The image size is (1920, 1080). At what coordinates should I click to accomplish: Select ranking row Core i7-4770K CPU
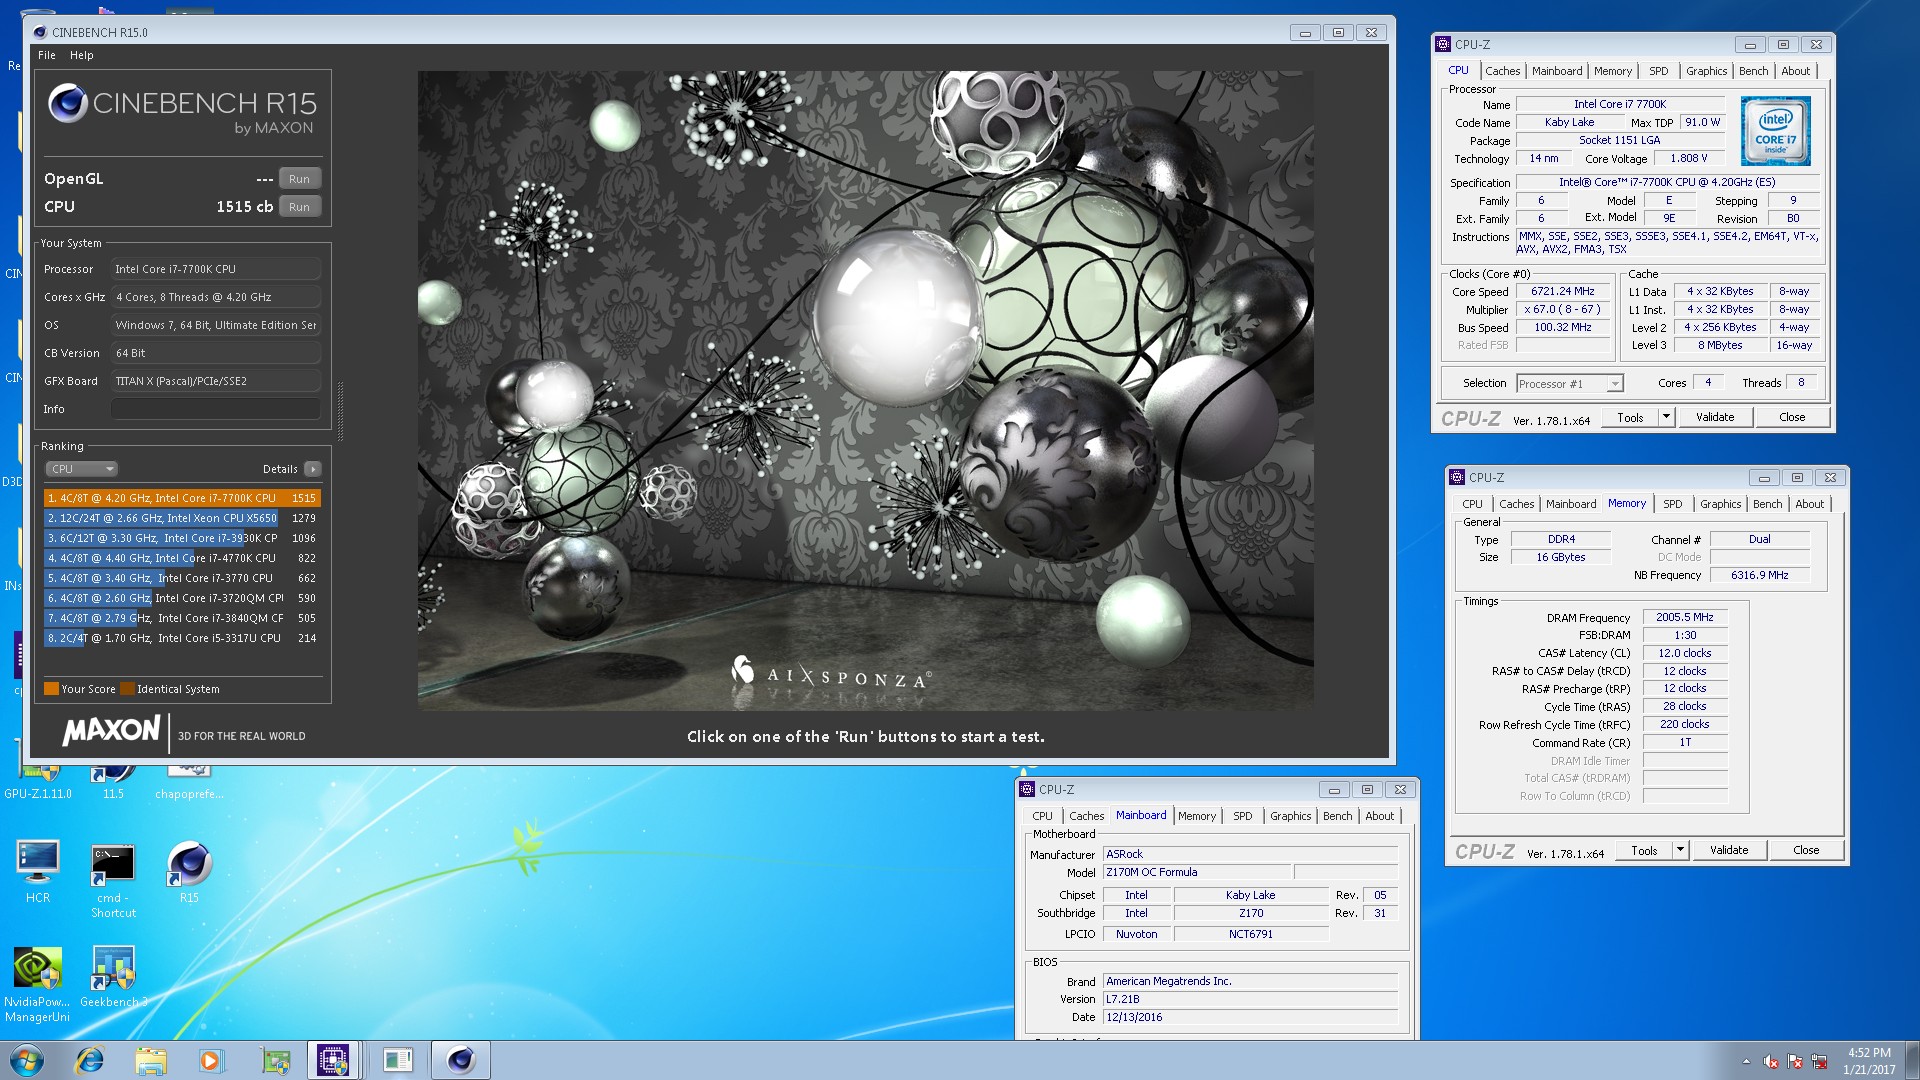[182, 558]
